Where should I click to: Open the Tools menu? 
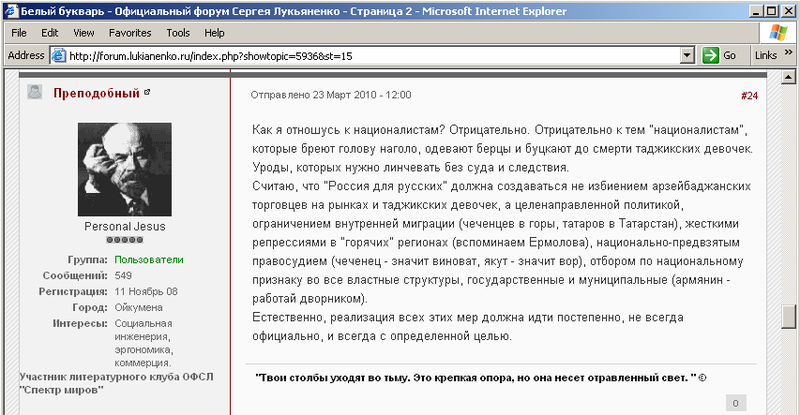178,33
